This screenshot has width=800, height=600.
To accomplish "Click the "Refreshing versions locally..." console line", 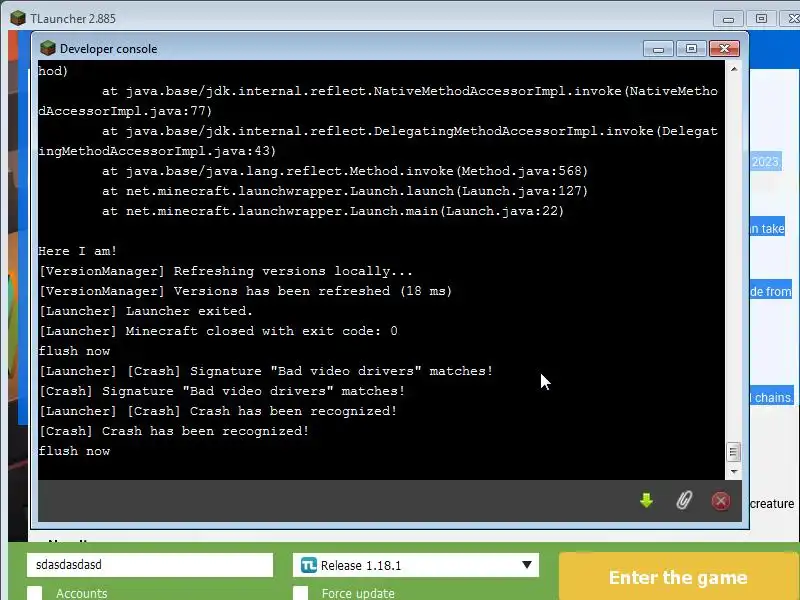I will pyautogui.click(x=226, y=271).
